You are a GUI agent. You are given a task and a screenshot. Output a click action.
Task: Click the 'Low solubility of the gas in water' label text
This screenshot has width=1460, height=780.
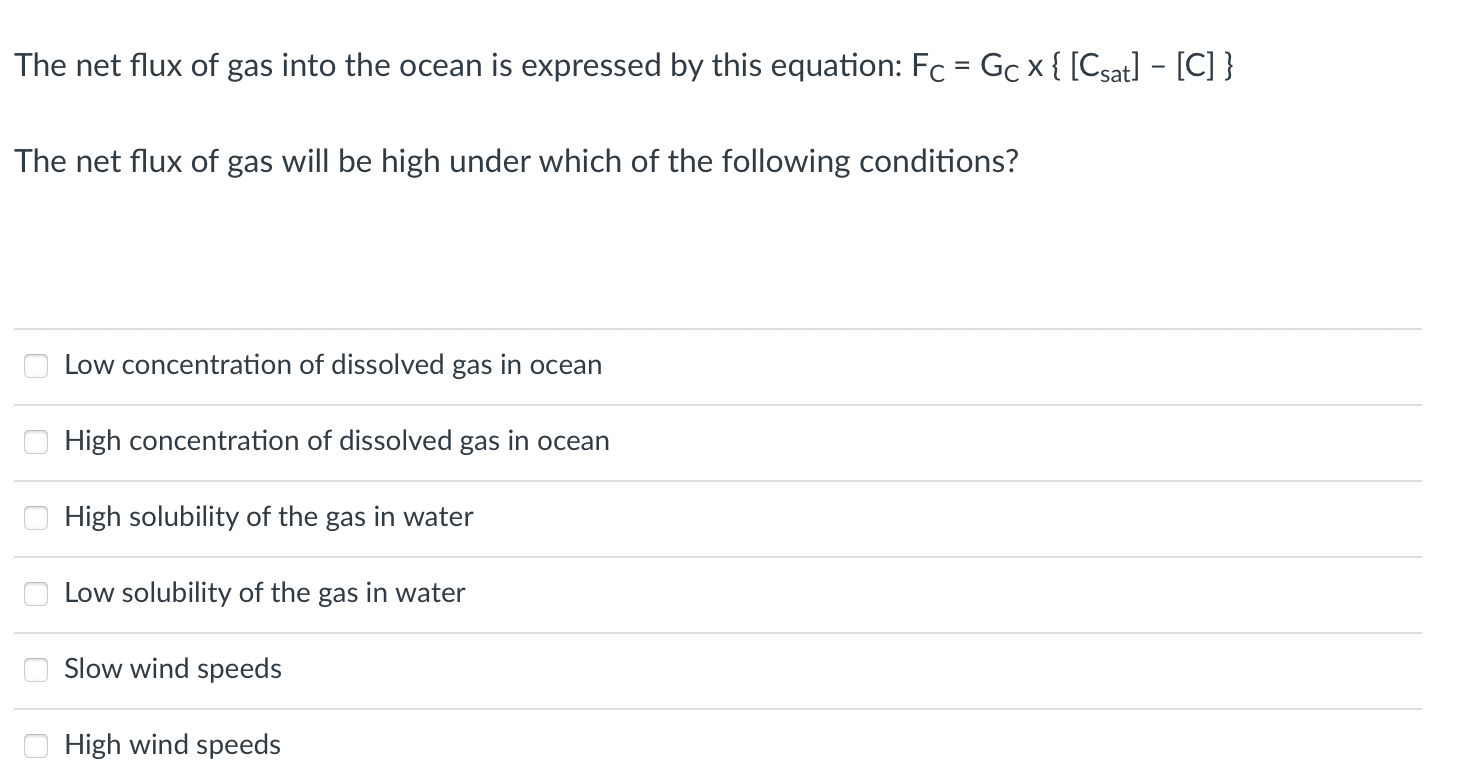[265, 593]
